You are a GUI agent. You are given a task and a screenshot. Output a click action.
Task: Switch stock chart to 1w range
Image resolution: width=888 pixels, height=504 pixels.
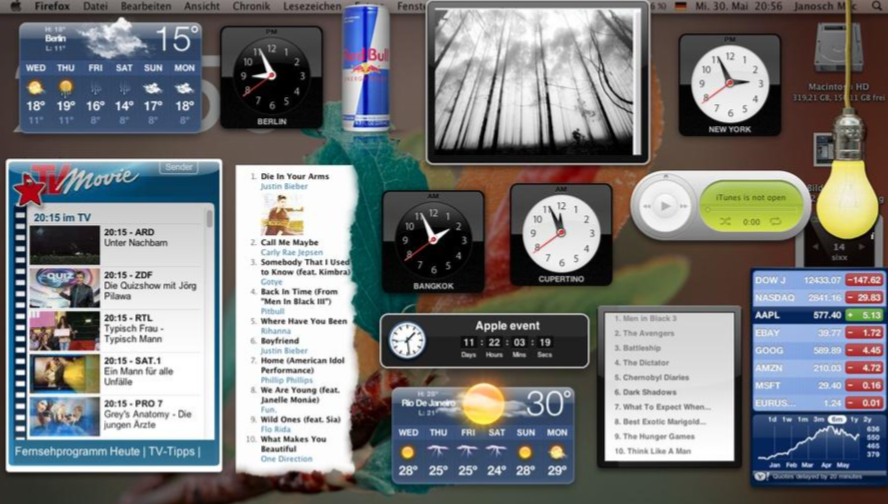(x=787, y=420)
